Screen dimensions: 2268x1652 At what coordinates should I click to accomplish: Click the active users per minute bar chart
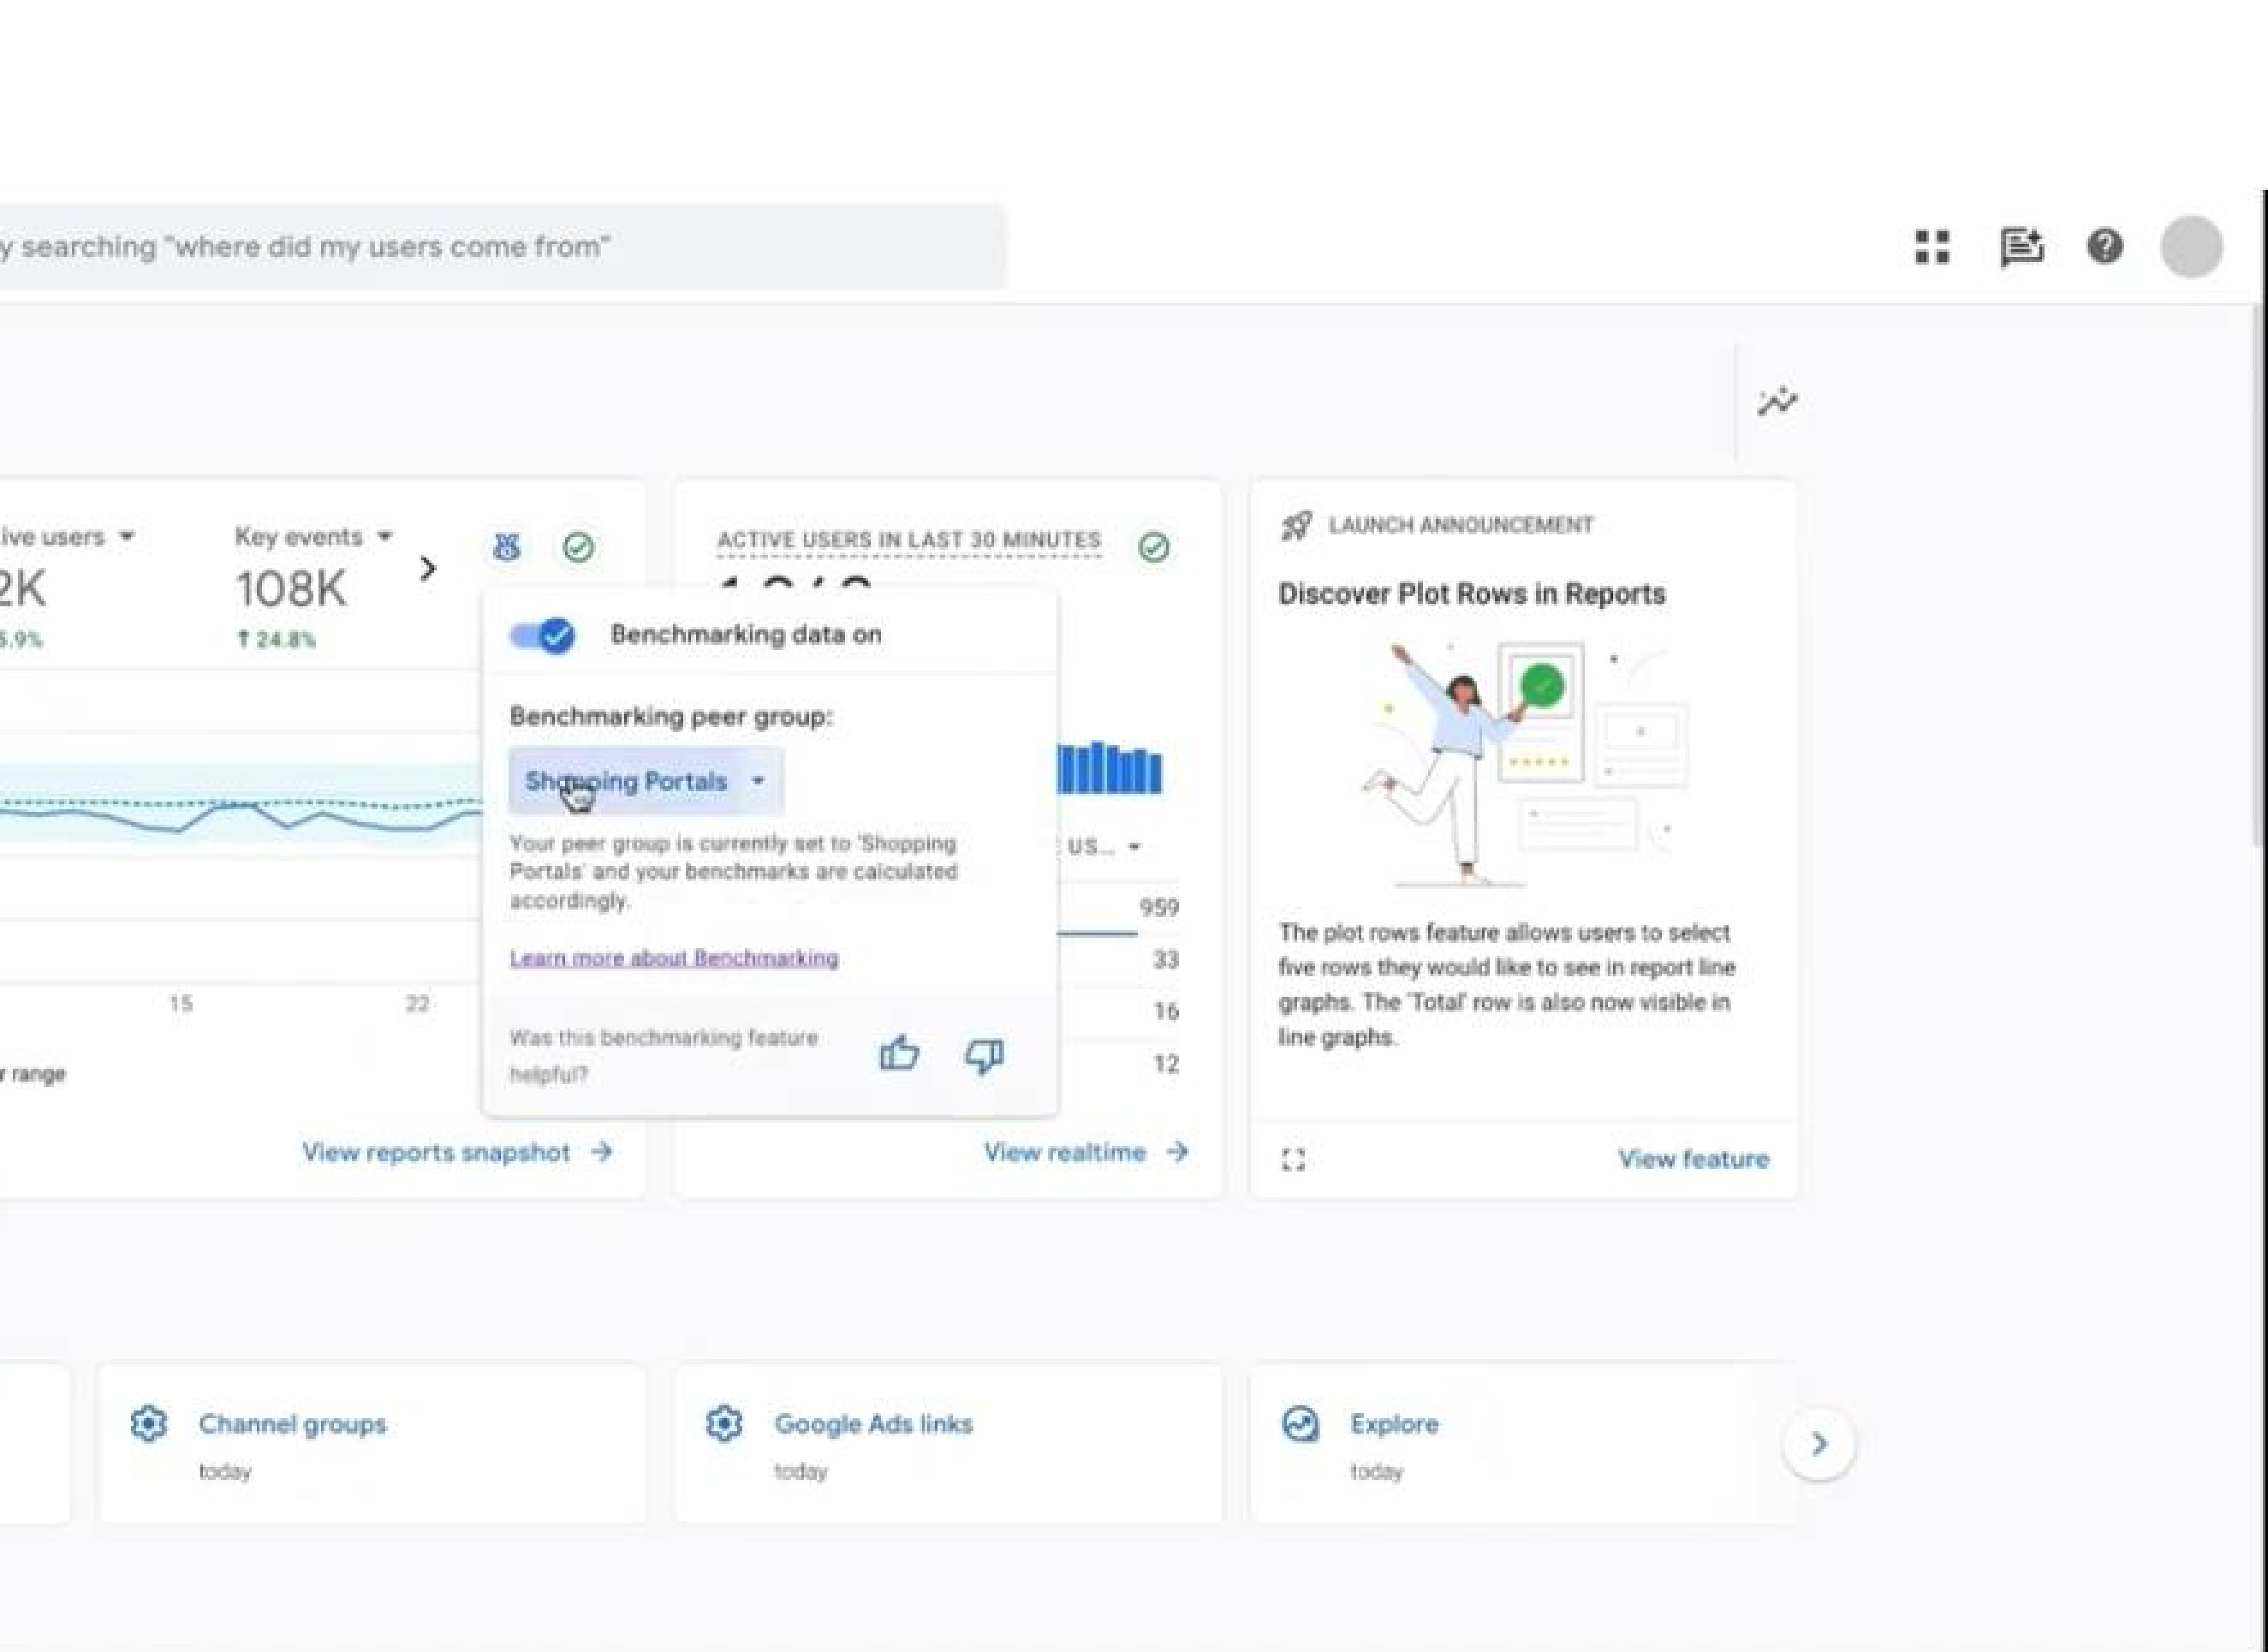point(1109,768)
